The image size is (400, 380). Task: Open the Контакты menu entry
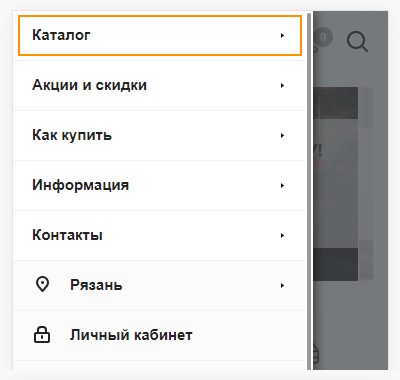pos(159,235)
